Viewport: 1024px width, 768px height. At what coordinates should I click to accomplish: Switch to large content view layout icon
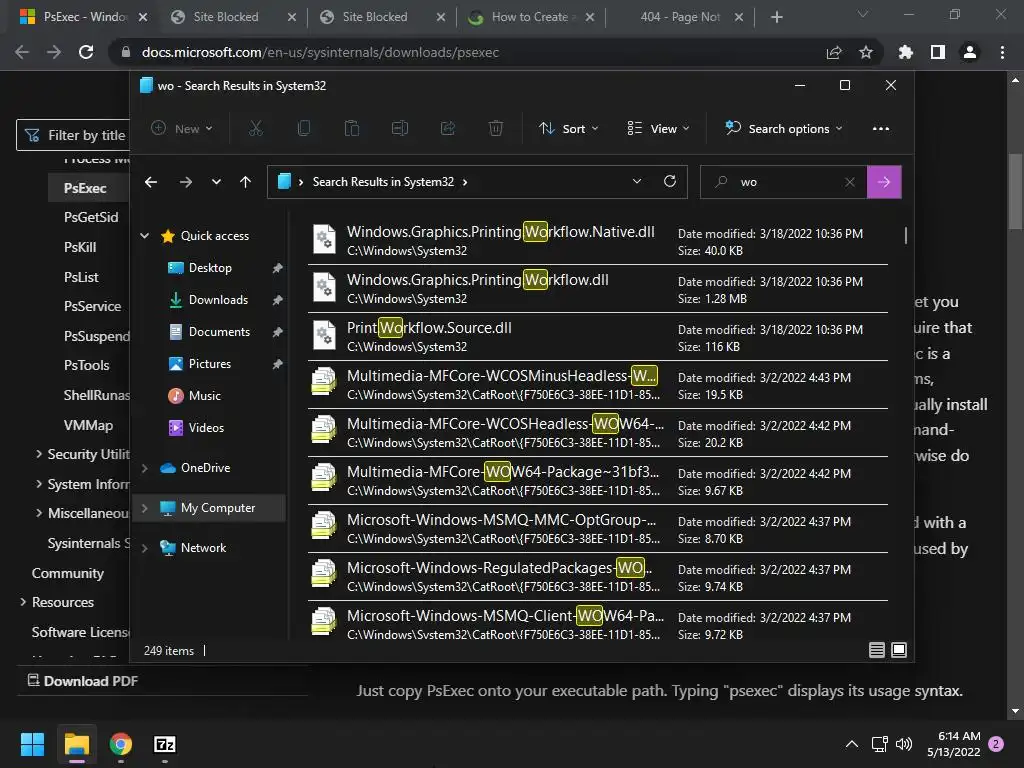[x=899, y=650]
